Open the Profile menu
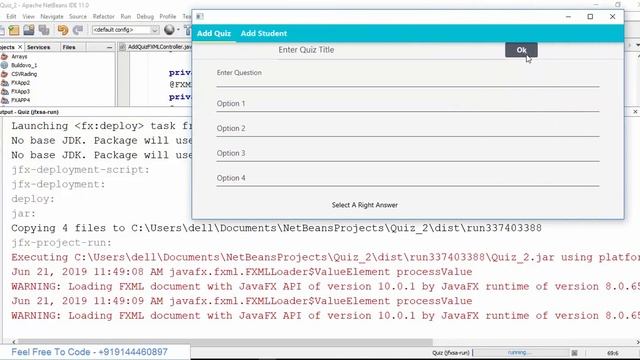Screen dimensions: 640x360 [168, 16]
